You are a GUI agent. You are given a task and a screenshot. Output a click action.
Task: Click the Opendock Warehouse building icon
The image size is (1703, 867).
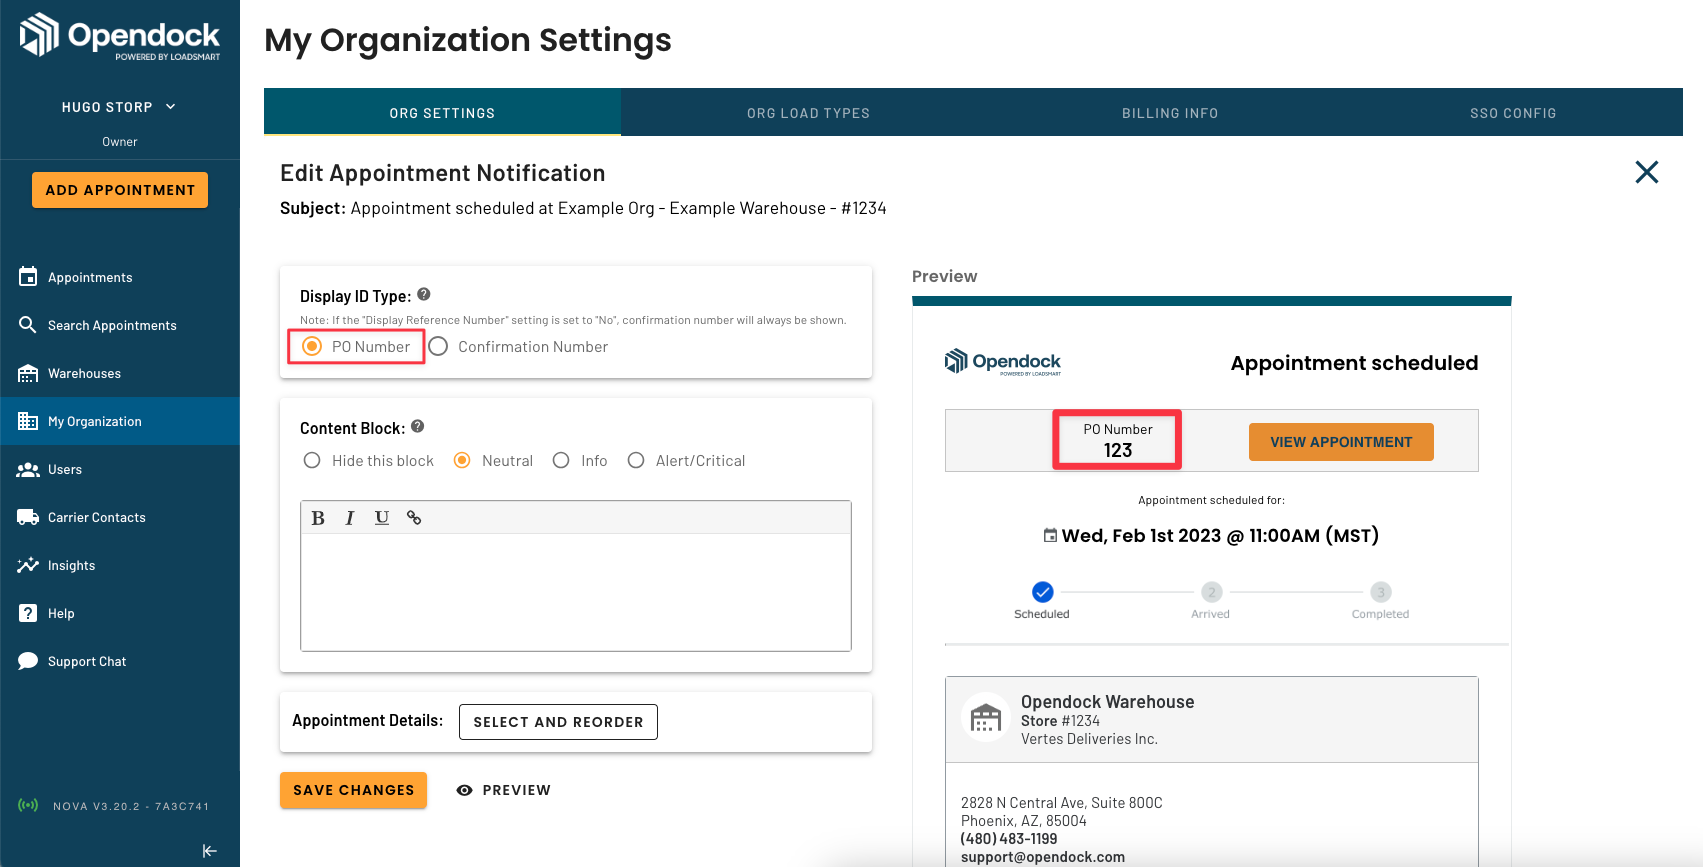[986, 717]
